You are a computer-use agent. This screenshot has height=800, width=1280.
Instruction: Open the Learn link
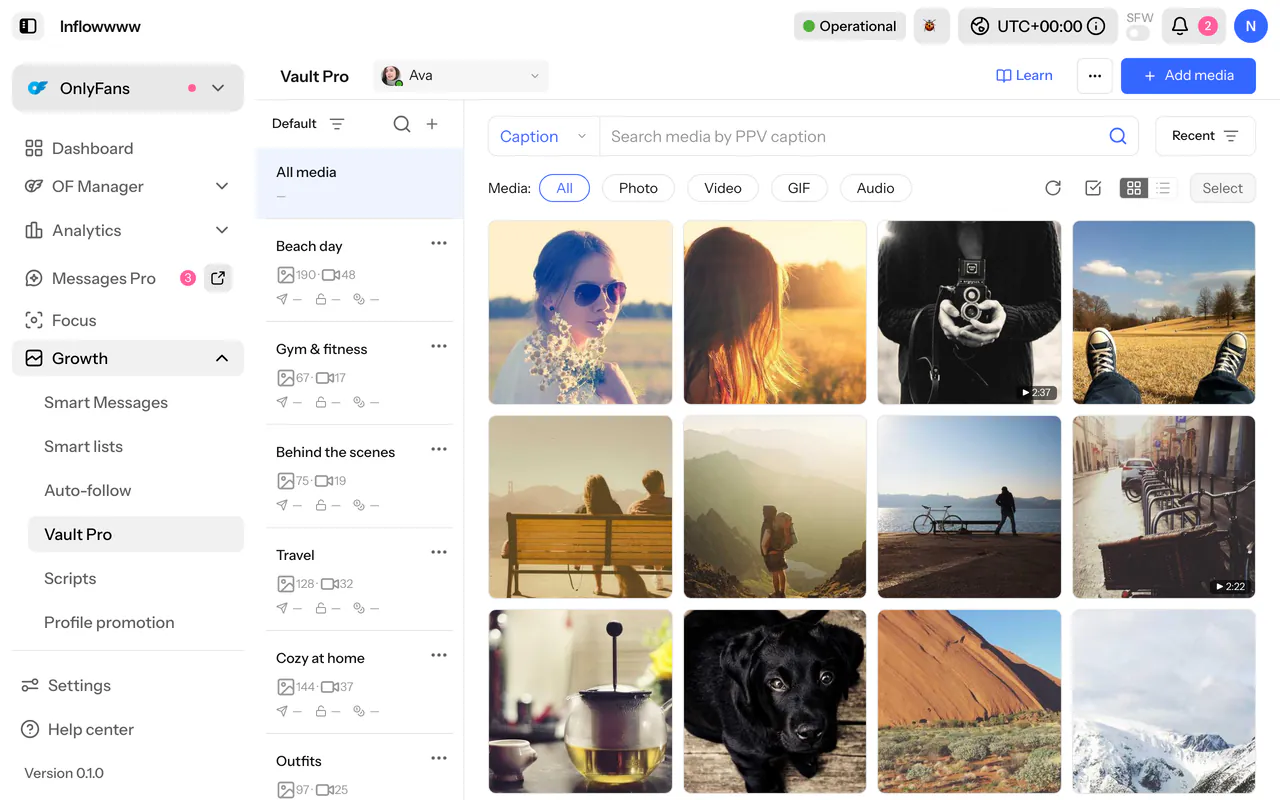1024,76
